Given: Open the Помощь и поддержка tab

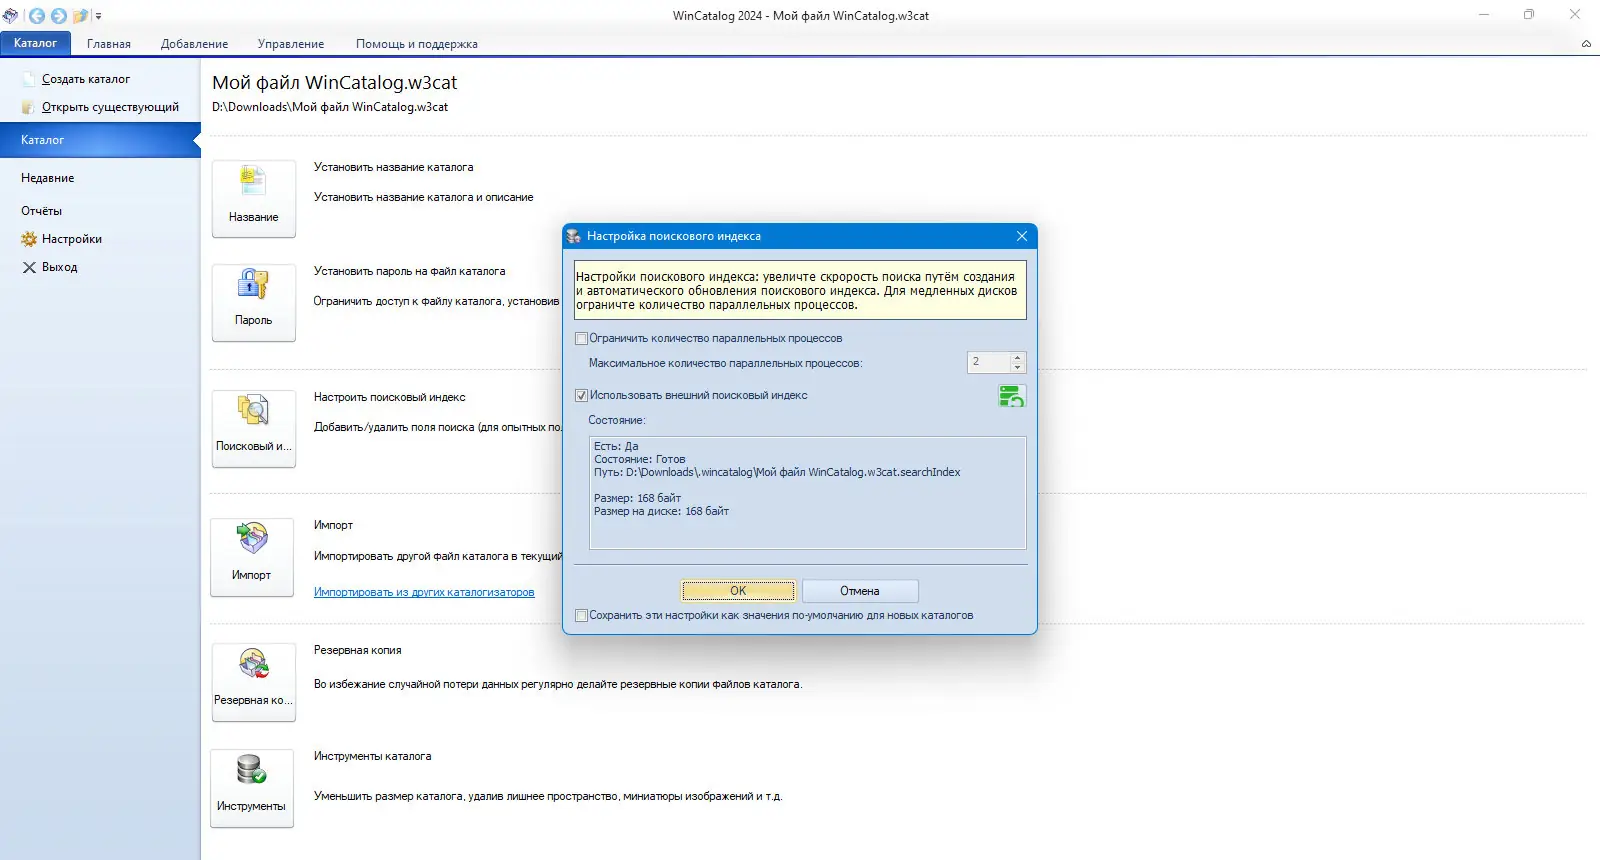Looking at the screenshot, I should pyautogui.click(x=417, y=44).
